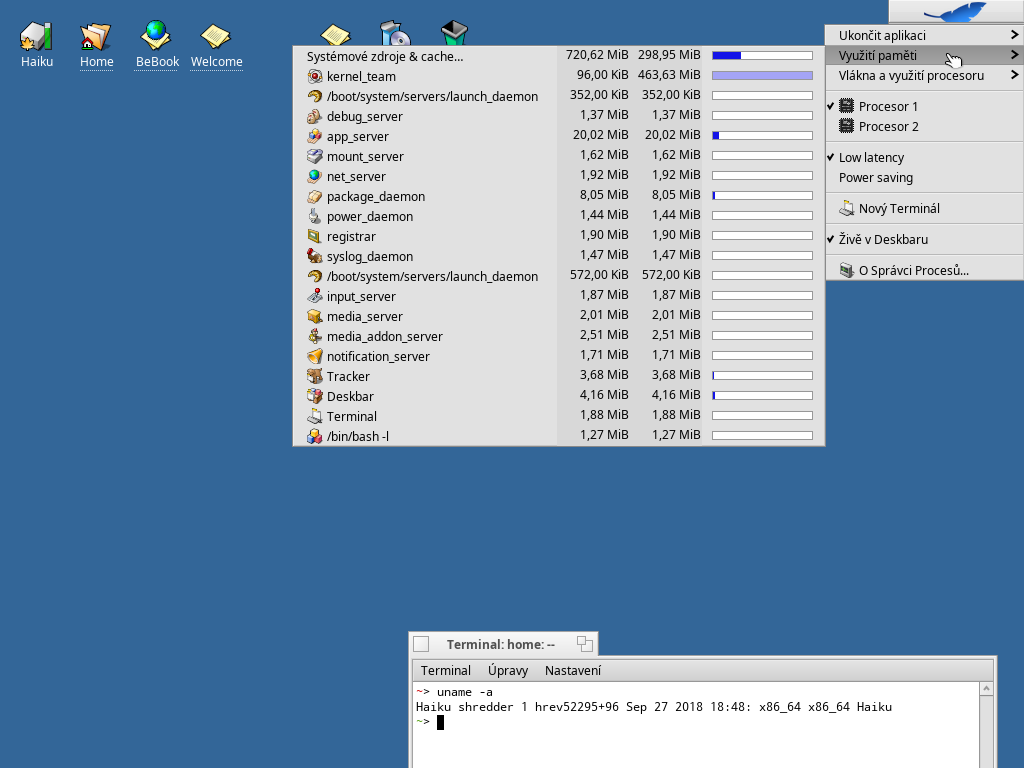Click the Procesor 1 chip icon
This screenshot has height=768, width=1024.
846,106
